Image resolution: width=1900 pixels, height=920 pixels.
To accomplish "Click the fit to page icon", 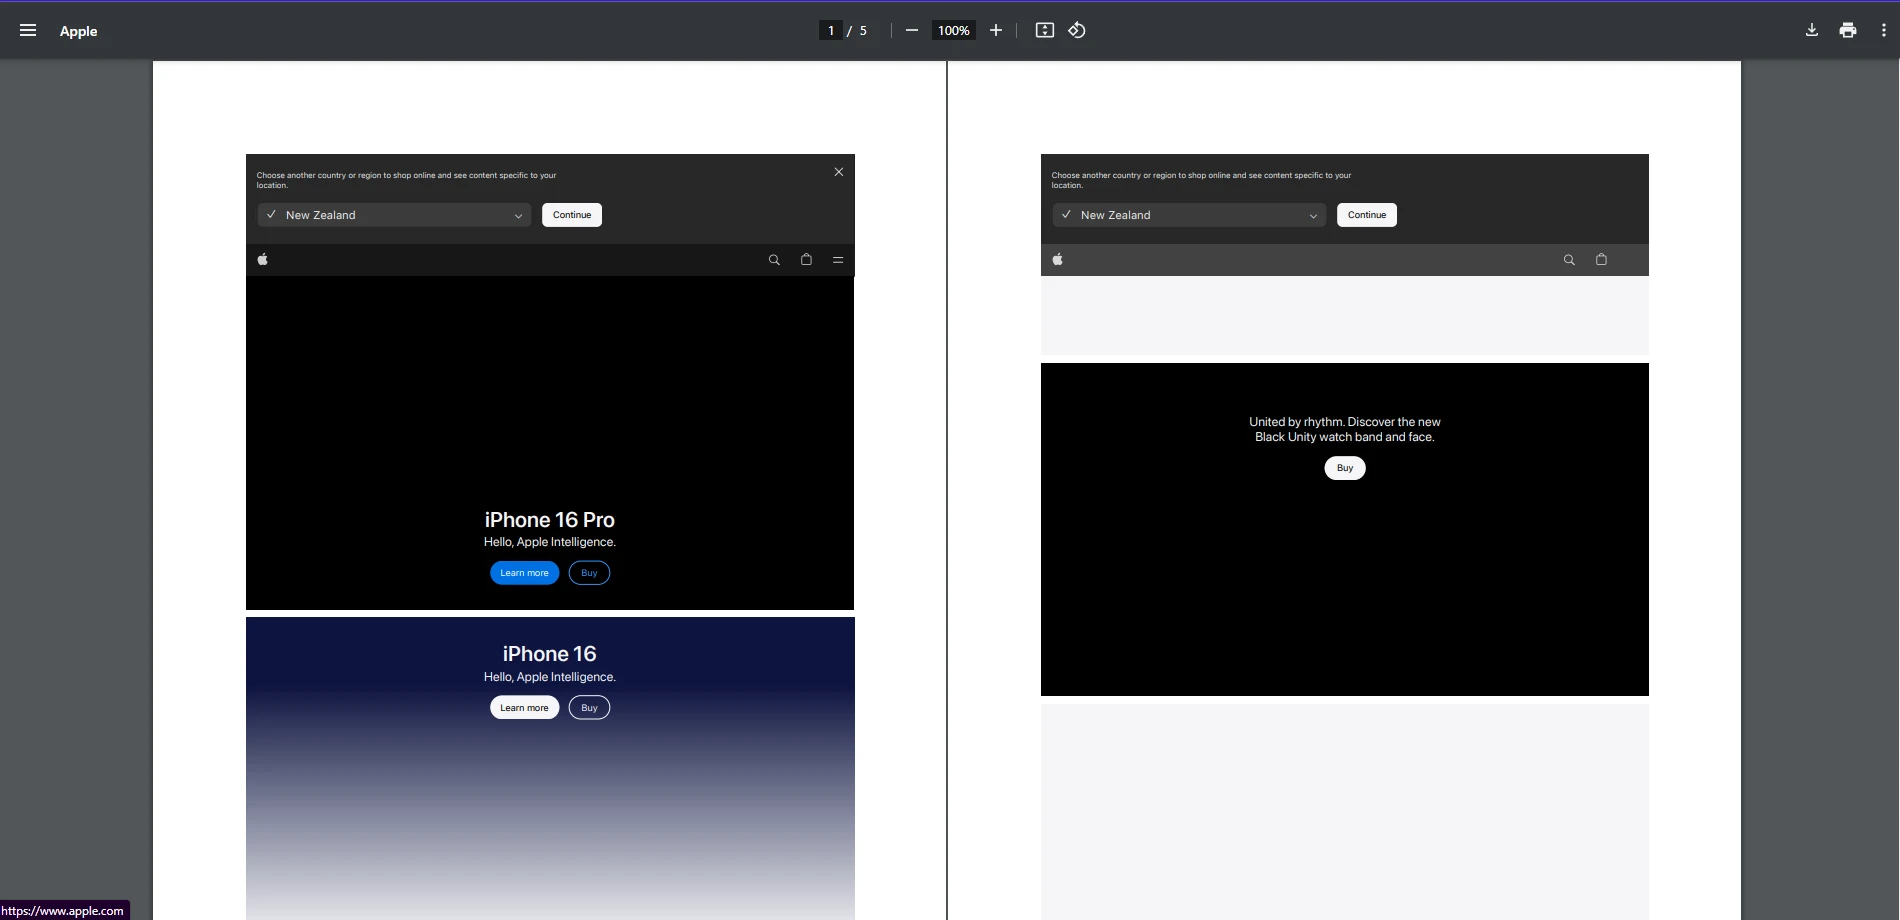I will pyautogui.click(x=1044, y=30).
